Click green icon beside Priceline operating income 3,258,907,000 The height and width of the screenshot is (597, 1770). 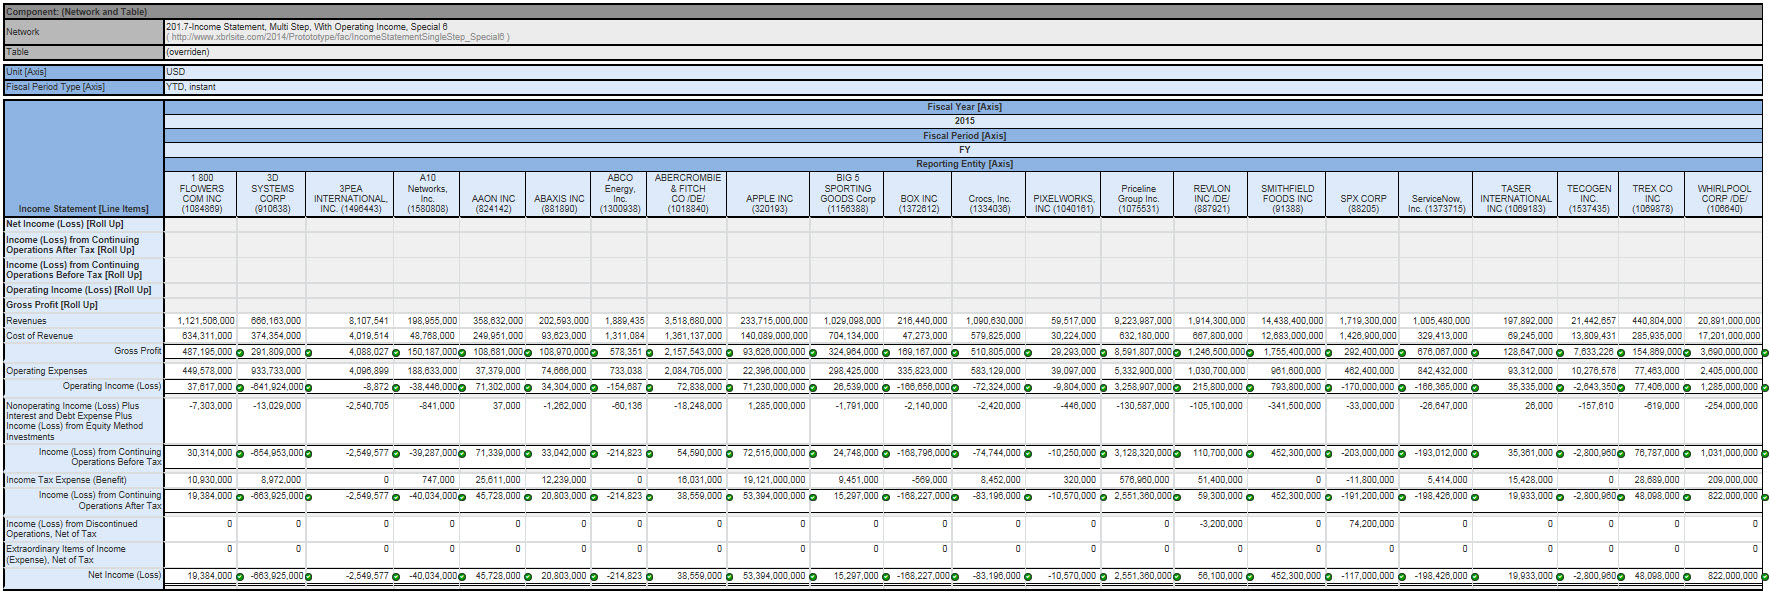[x=1177, y=388]
